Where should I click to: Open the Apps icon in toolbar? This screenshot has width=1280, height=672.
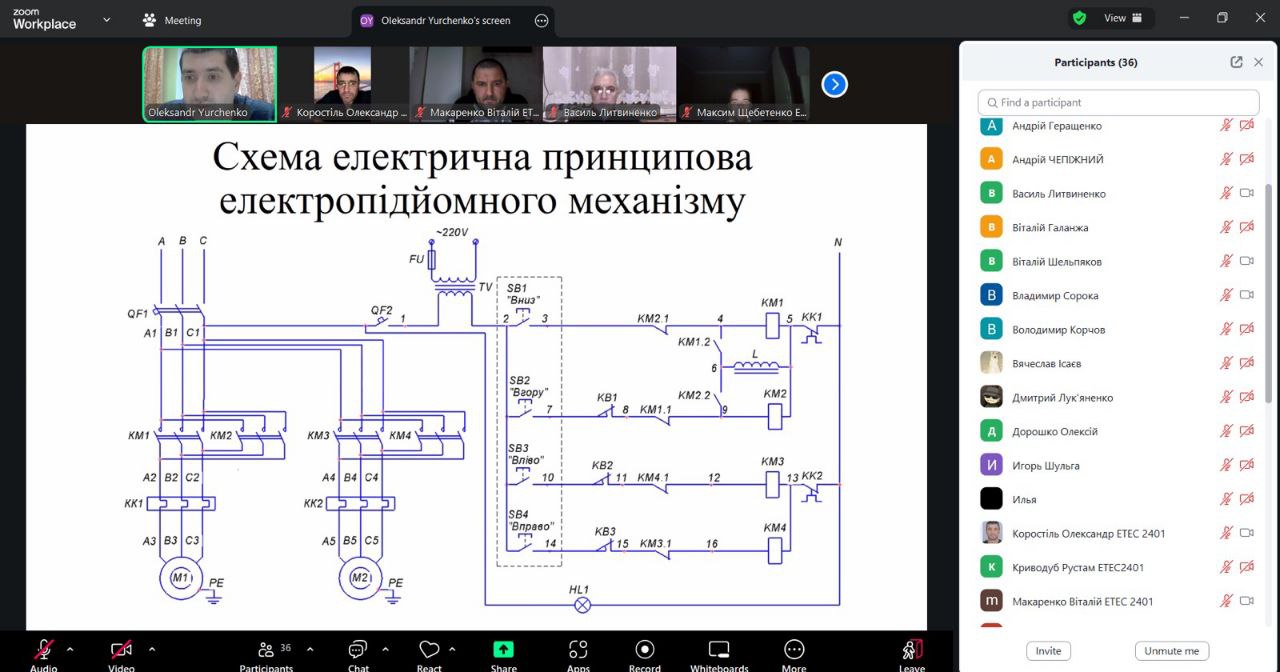[578, 650]
